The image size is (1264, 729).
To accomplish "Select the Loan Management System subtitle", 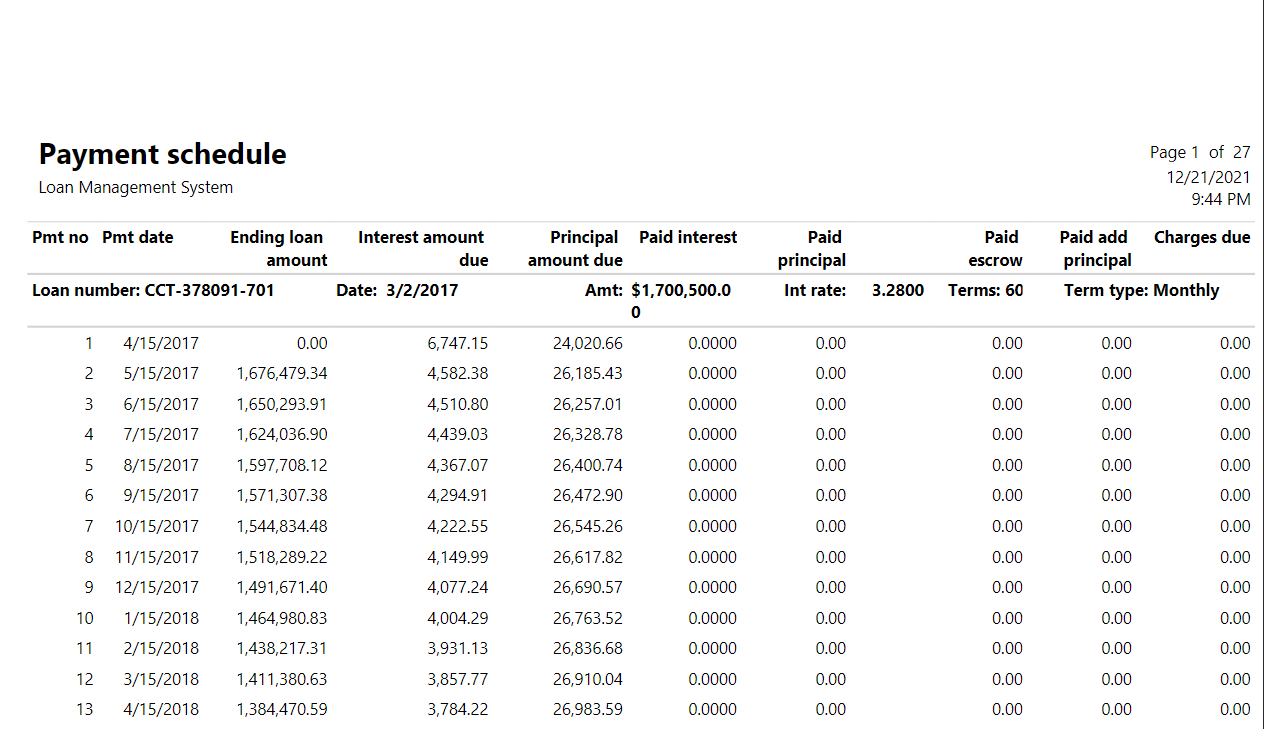I will 135,187.
